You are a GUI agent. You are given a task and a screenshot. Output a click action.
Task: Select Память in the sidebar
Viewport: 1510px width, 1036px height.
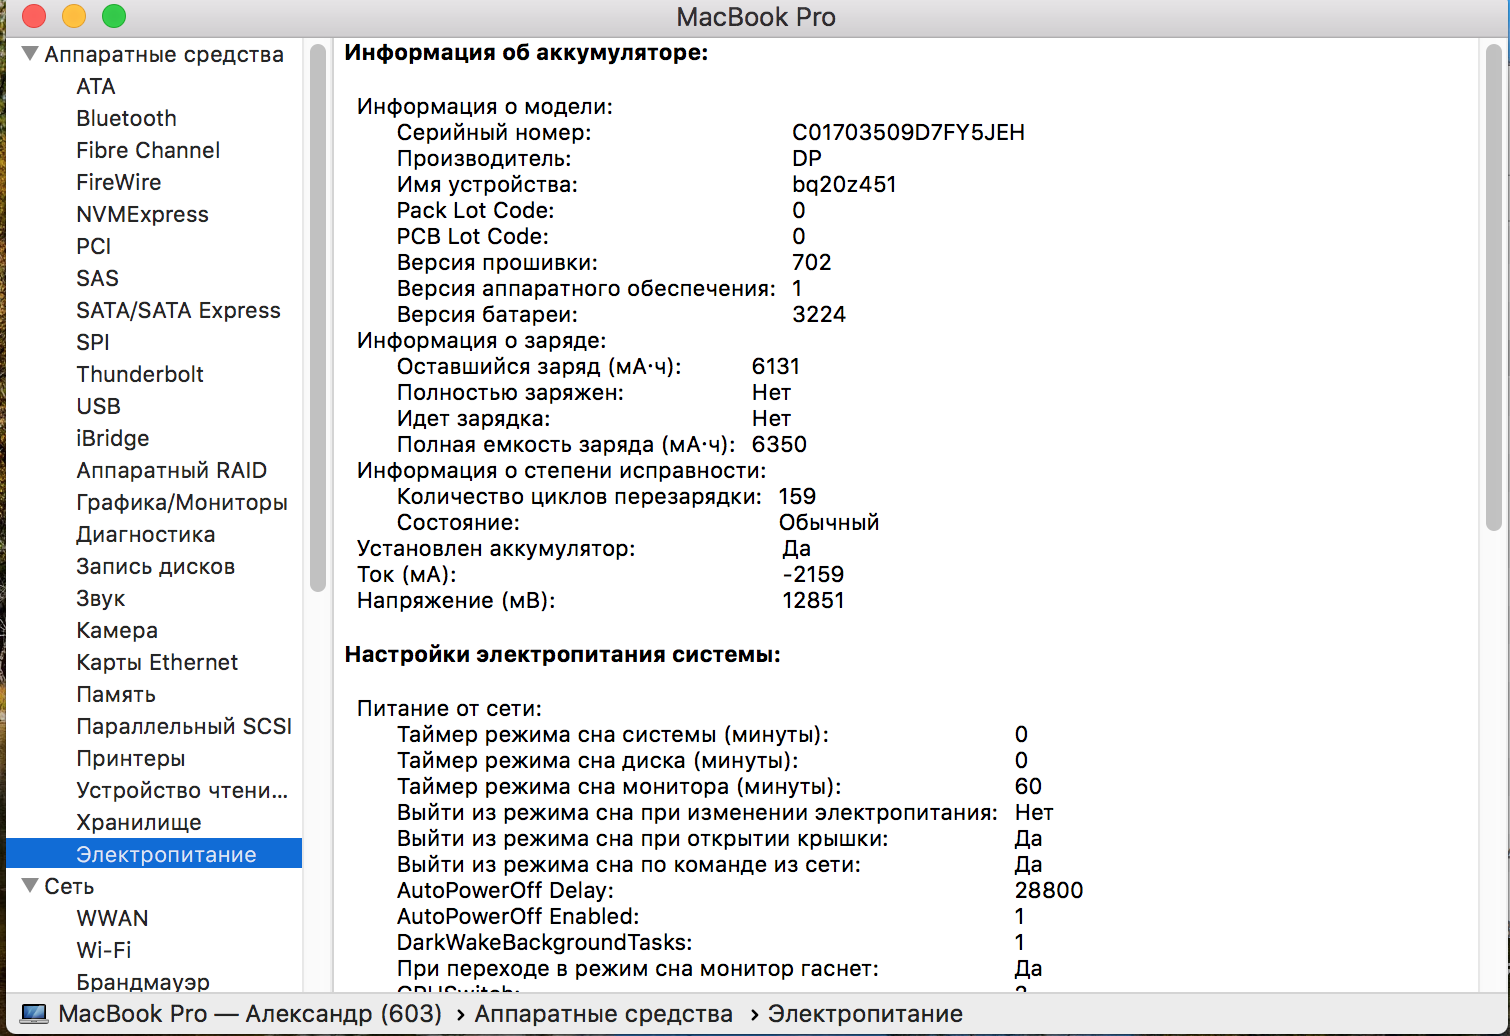(x=116, y=694)
